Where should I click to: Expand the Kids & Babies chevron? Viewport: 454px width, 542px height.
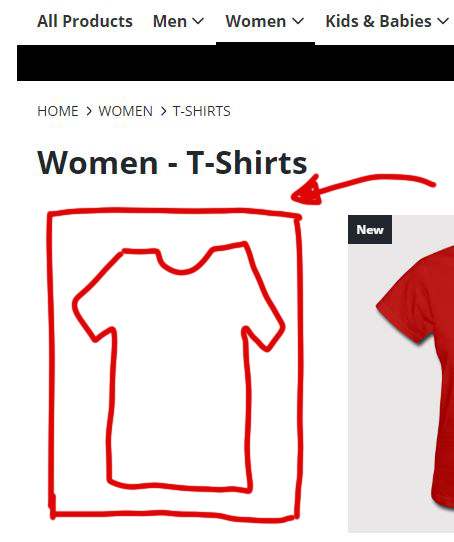click(x=443, y=21)
